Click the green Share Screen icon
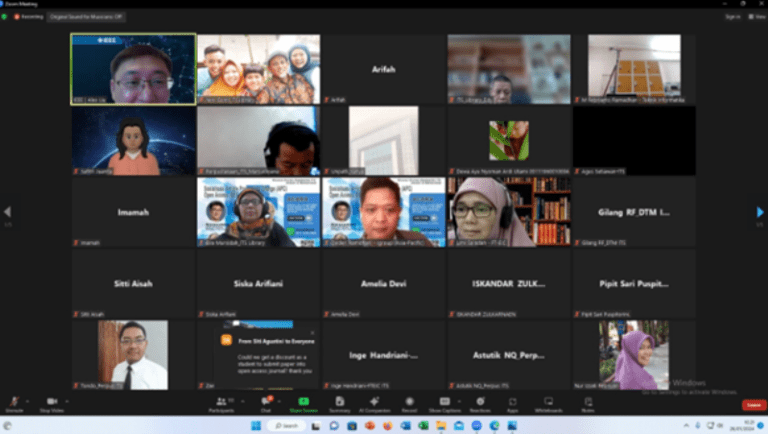This screenshot has height=434, width=768. coord(303,403)
